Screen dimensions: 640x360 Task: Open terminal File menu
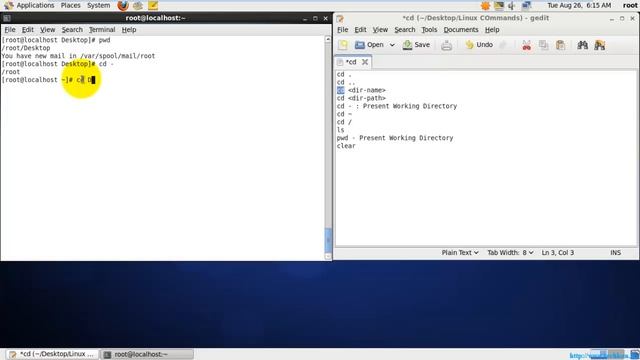pos(10,30)
